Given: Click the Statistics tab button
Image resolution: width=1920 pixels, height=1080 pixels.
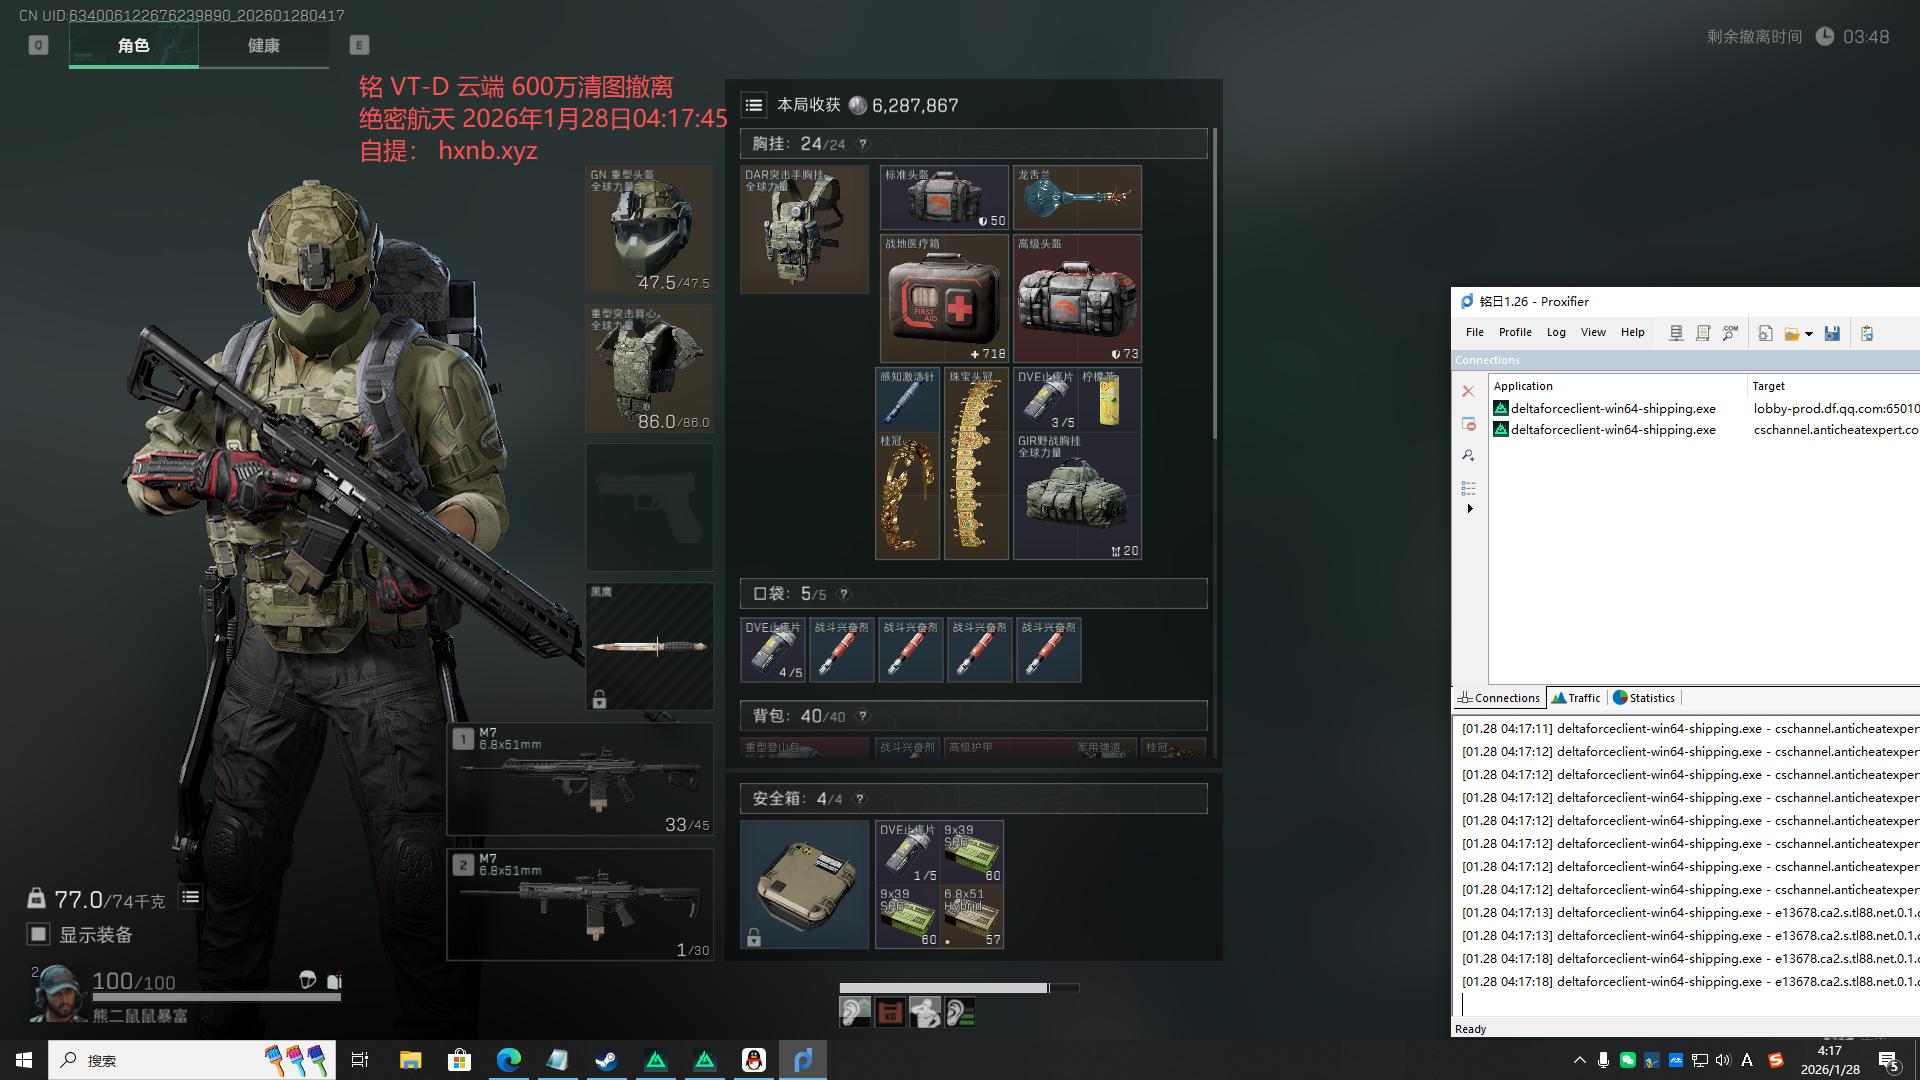Looking at the screenshot, I should pyautogui.click(x=1644, y=698).
